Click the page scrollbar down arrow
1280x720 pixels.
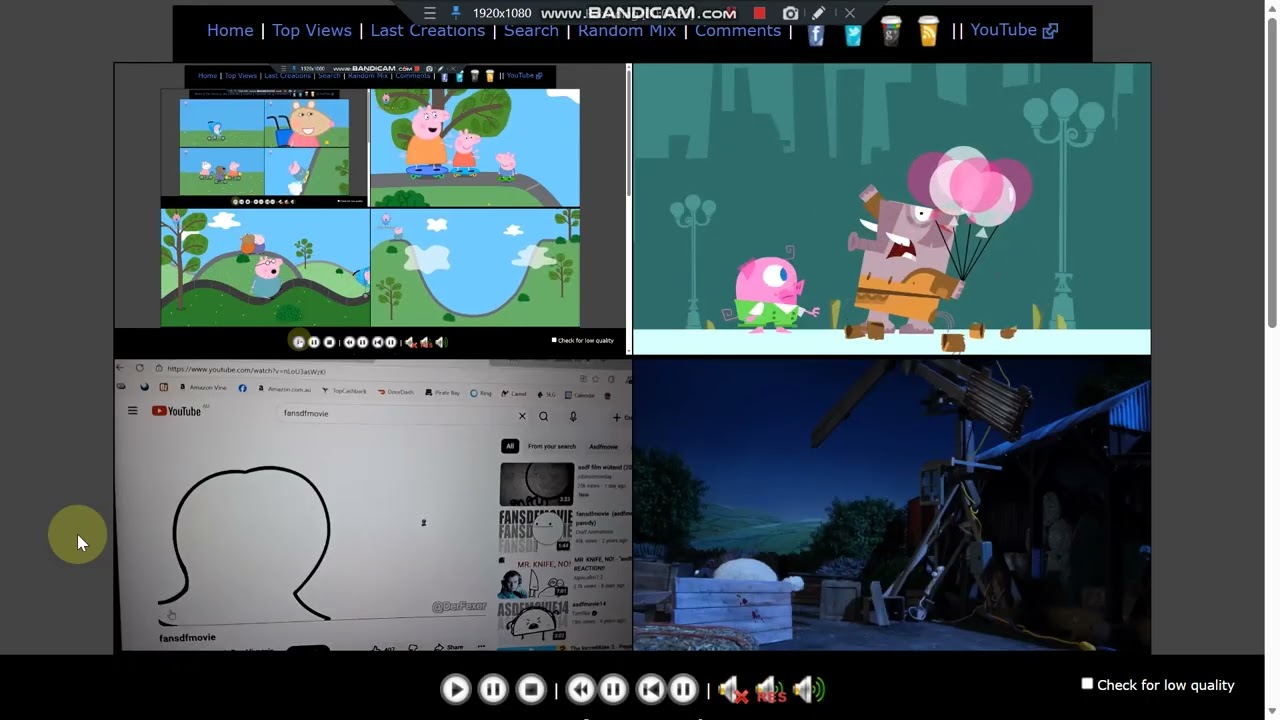tap(1272, 712)
